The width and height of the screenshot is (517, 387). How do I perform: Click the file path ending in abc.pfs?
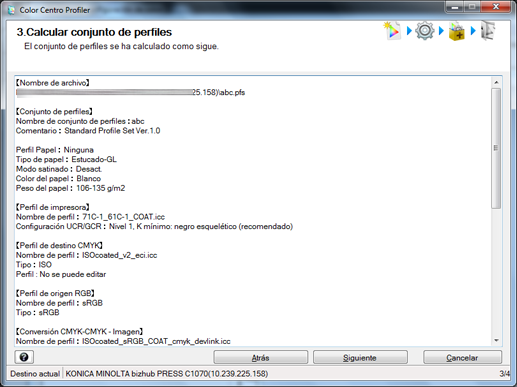click(130, 92)
